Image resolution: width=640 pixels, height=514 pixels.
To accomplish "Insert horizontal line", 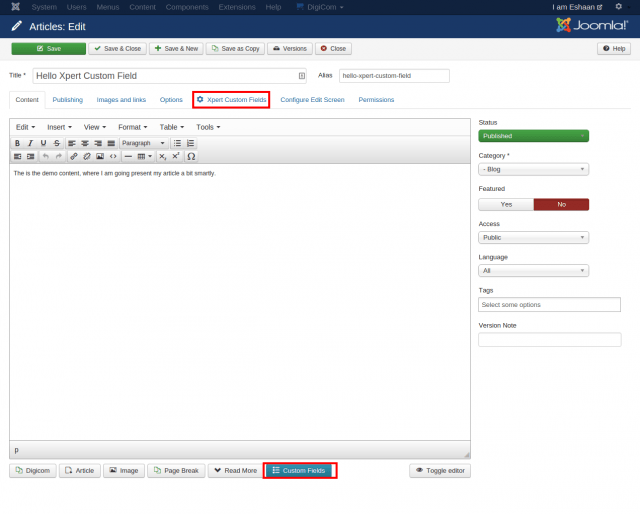I will pos(128,156).
